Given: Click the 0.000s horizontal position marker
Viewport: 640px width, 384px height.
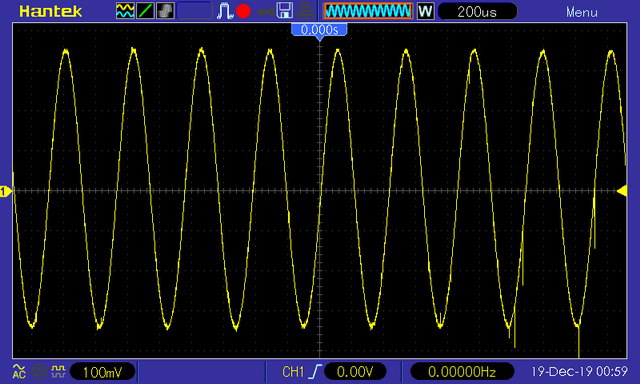Looking at the screenshot, I should click(x=319, y=30).
